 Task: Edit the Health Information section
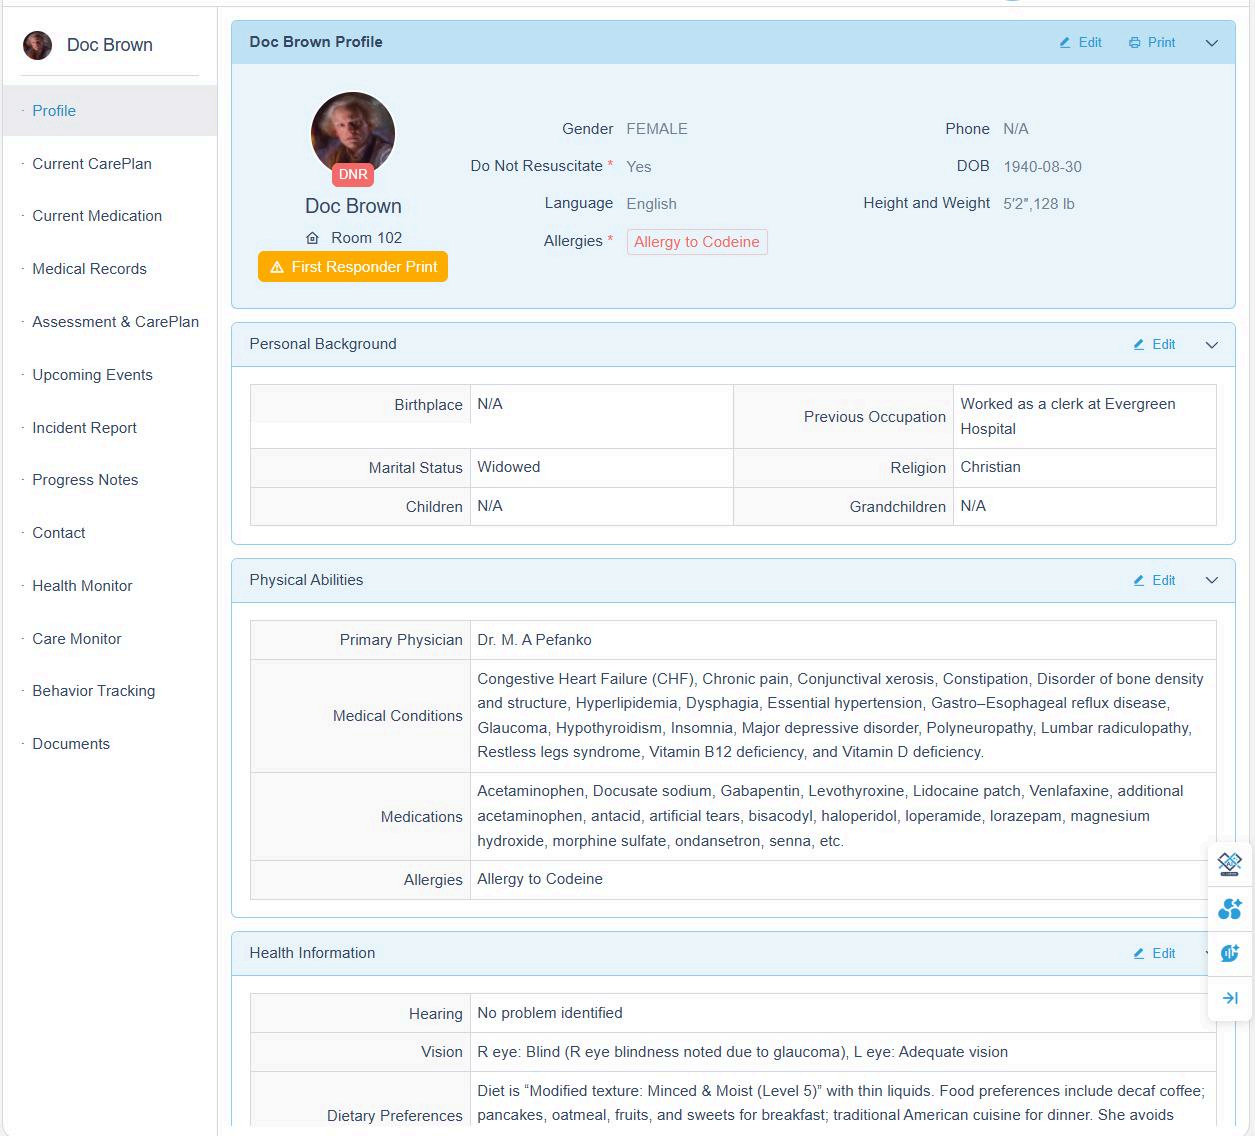pos(1154,954)
